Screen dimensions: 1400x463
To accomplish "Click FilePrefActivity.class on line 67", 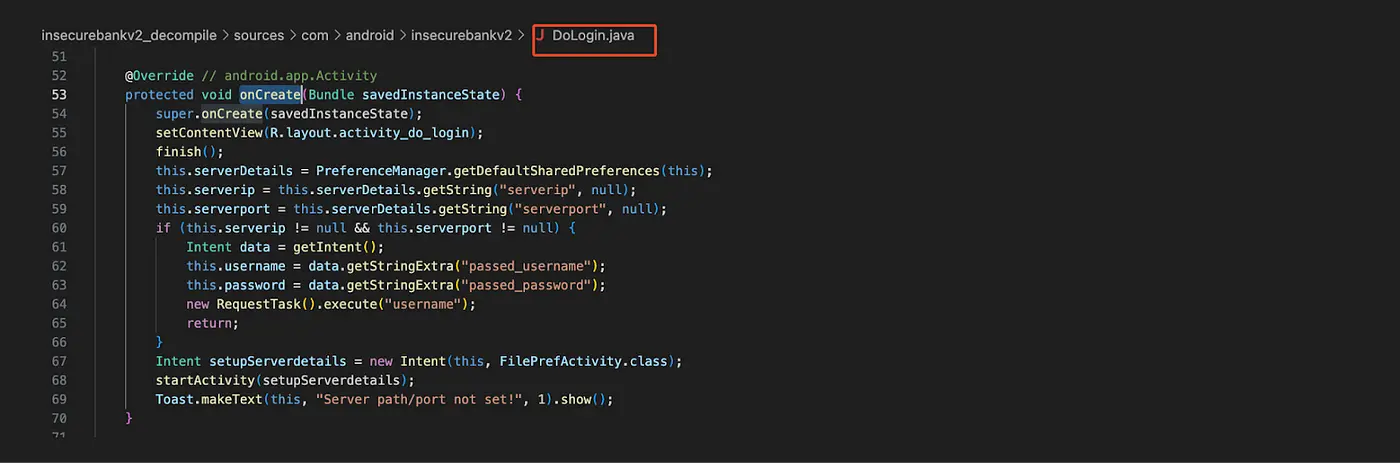I will pos(583,361).
